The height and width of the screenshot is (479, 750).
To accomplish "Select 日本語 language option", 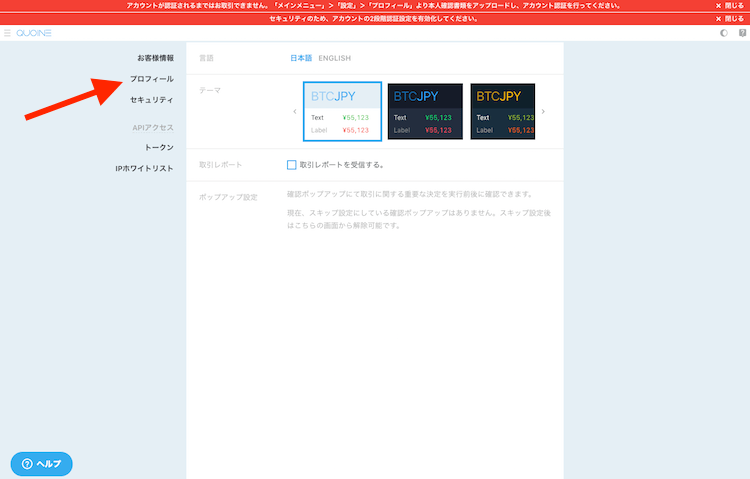I will click(301, 58).
